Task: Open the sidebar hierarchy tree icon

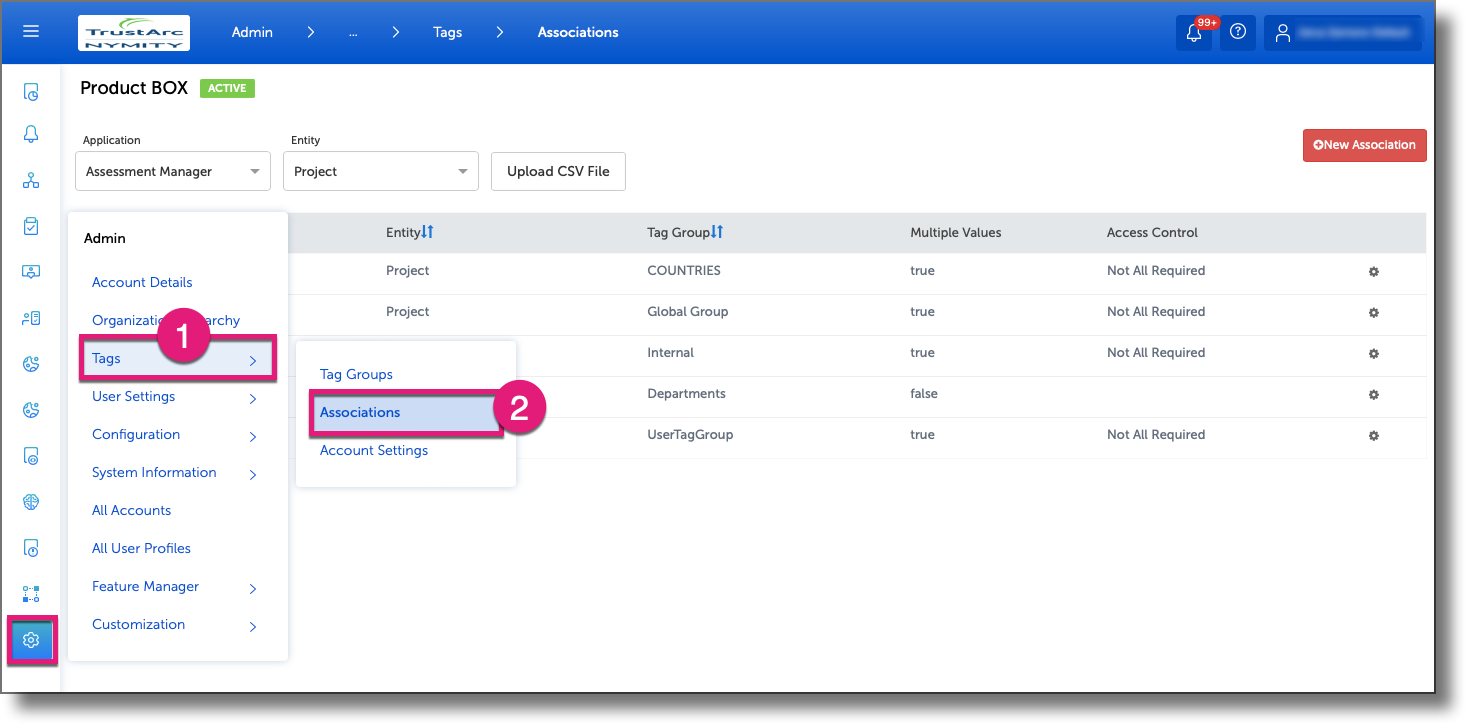Action: 31,181
